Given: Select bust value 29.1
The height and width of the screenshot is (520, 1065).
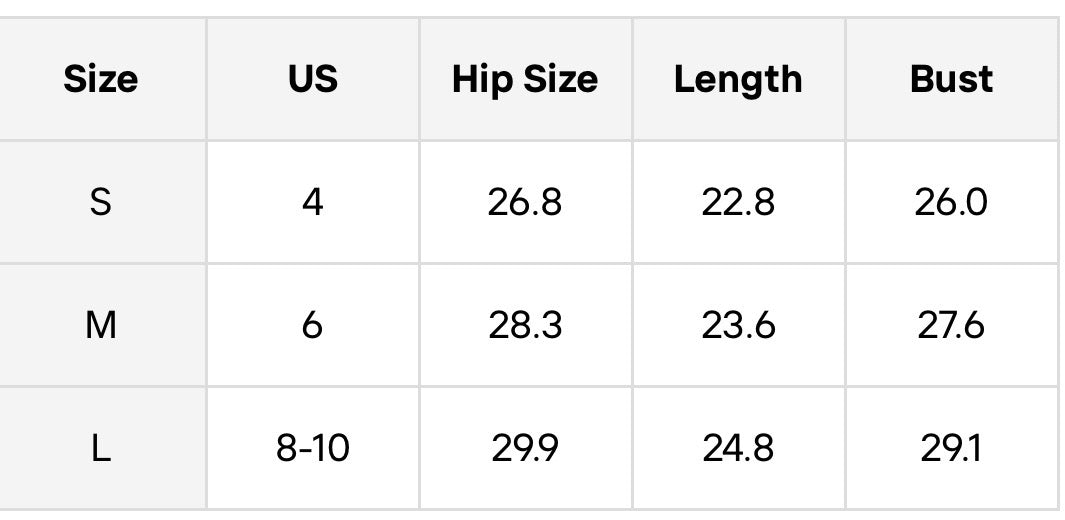Looking at the screenshot, I should pyautogui.click(x=951, y=449).
